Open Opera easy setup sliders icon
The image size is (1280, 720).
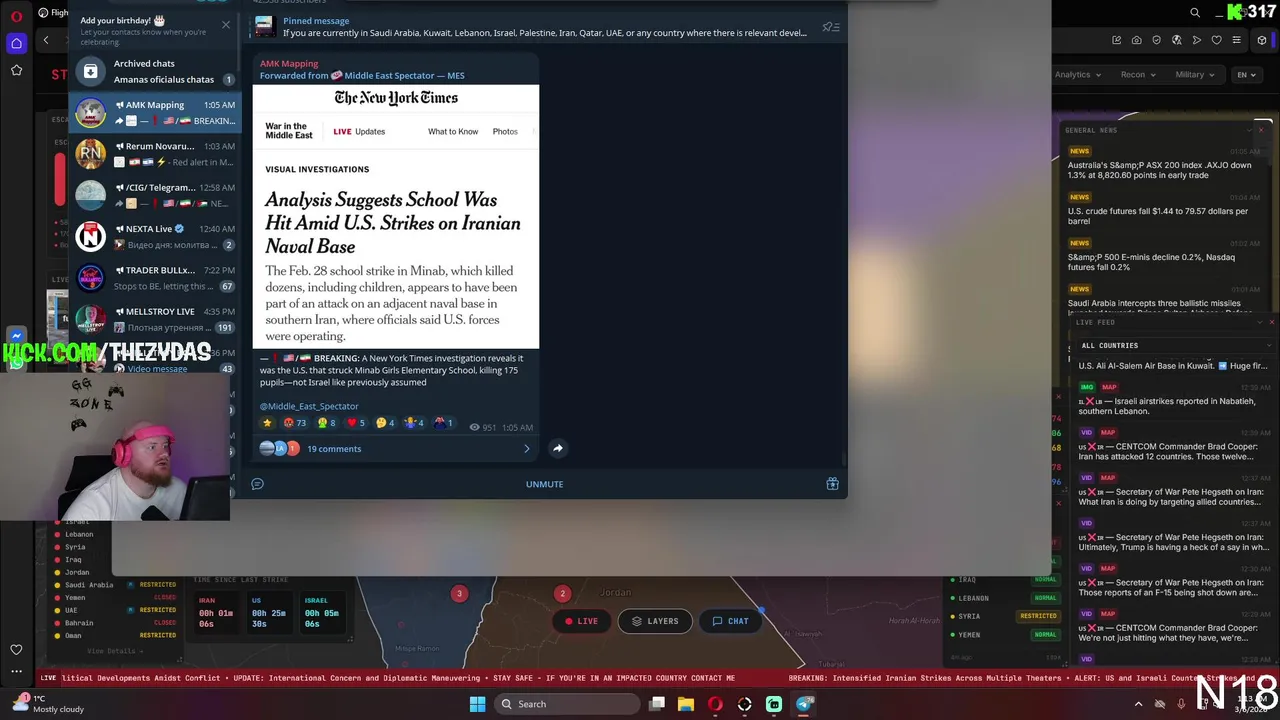(x=1236, y=40)
